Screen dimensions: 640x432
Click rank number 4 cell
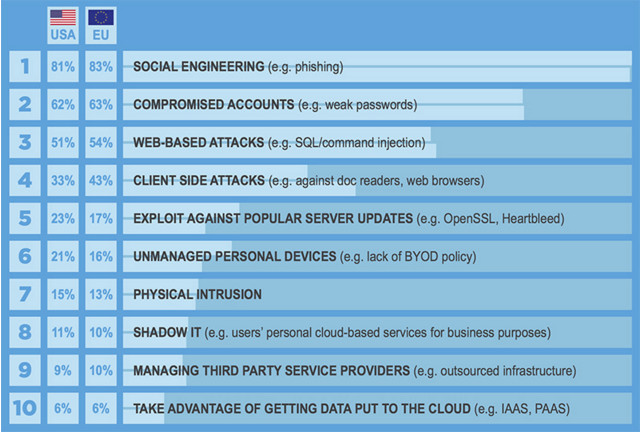pyautogui.click(x=25, y=180)
